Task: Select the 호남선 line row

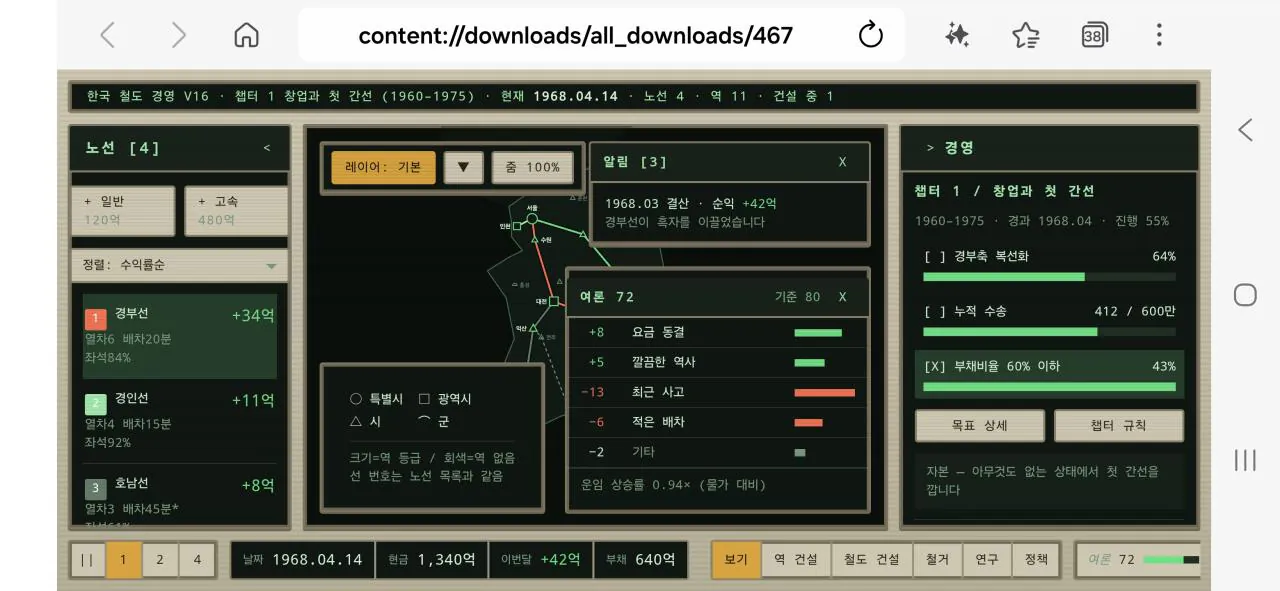Action: click(180, 497)
